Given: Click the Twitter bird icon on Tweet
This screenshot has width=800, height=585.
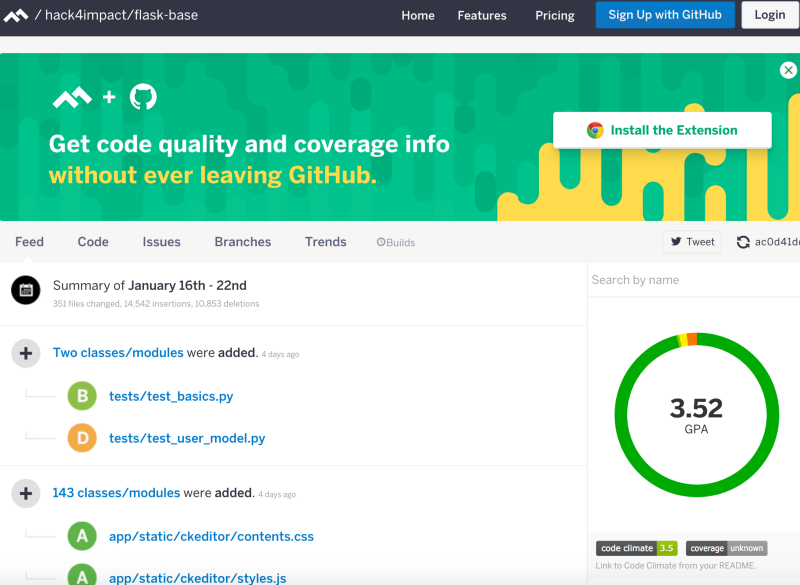Looking at the screenshot, I should click(679, 241).
